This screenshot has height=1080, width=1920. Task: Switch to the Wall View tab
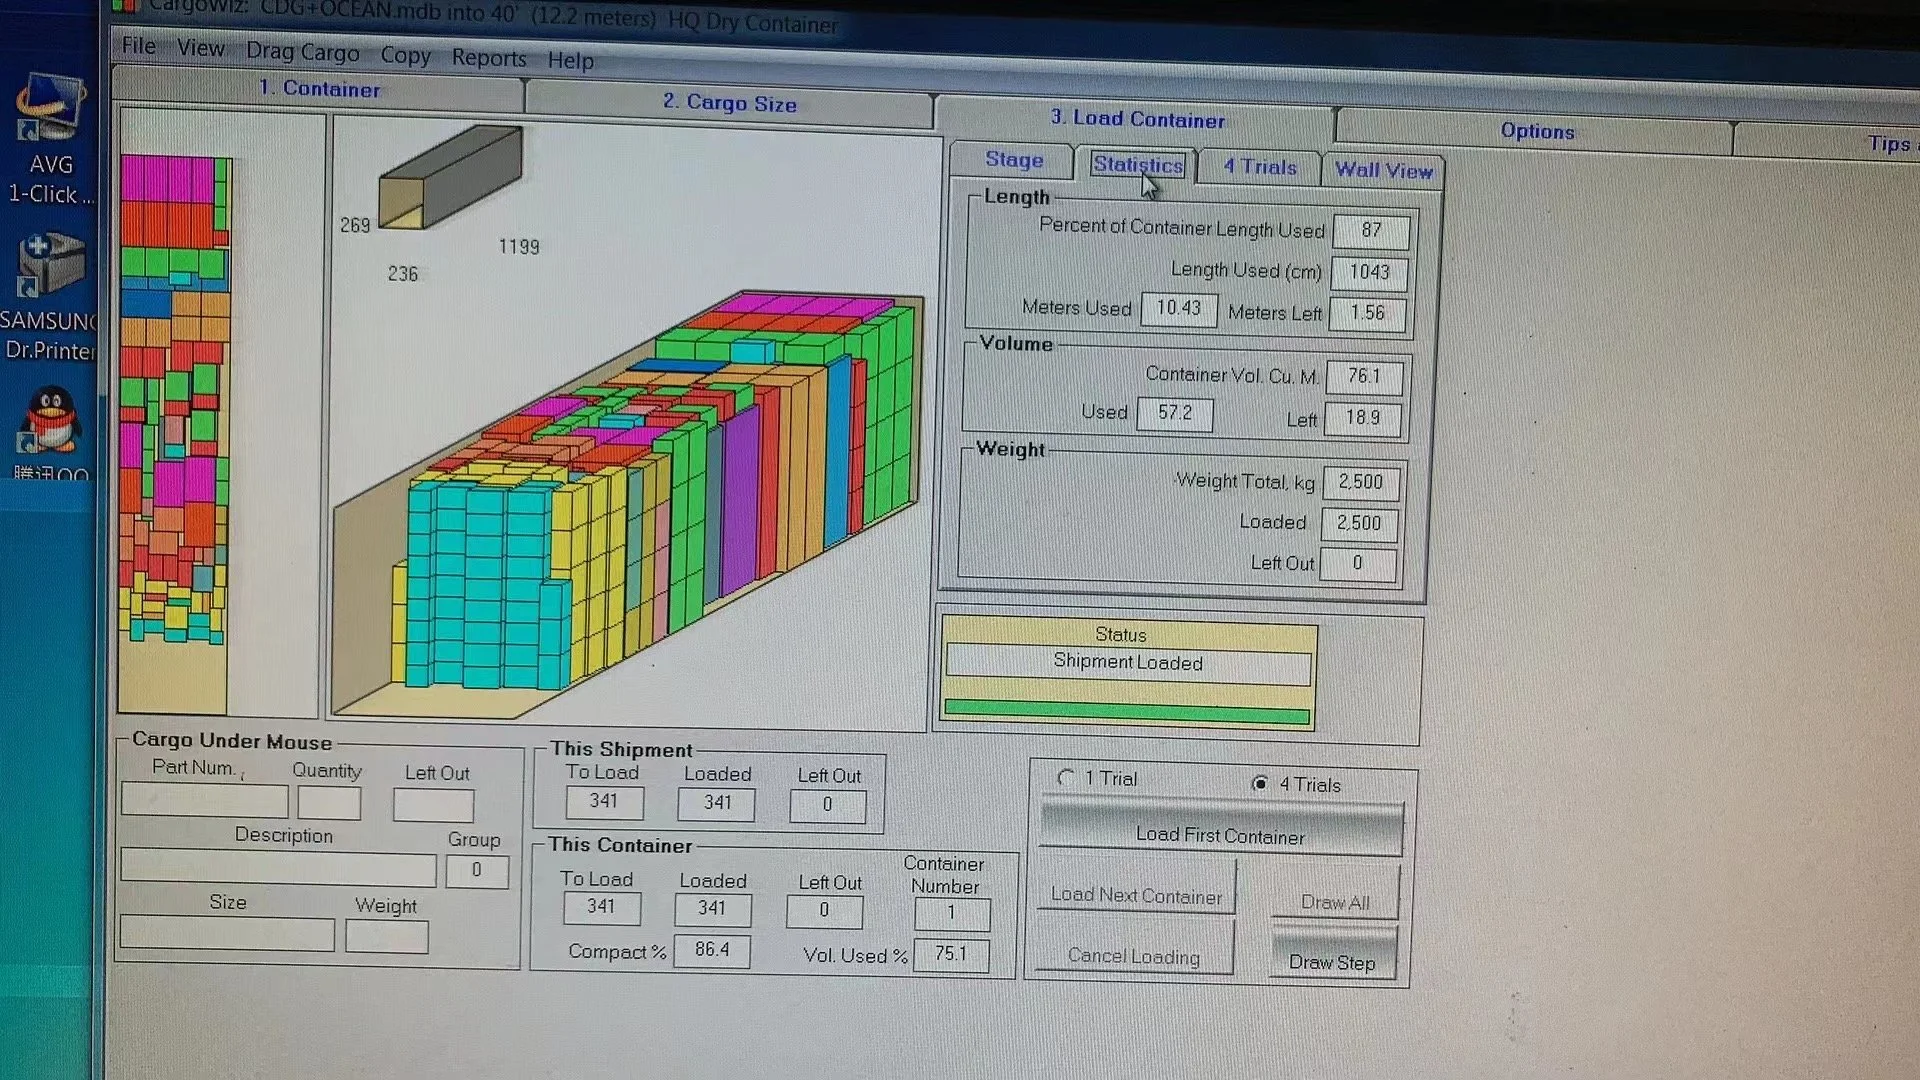(x=1383, y=170)
